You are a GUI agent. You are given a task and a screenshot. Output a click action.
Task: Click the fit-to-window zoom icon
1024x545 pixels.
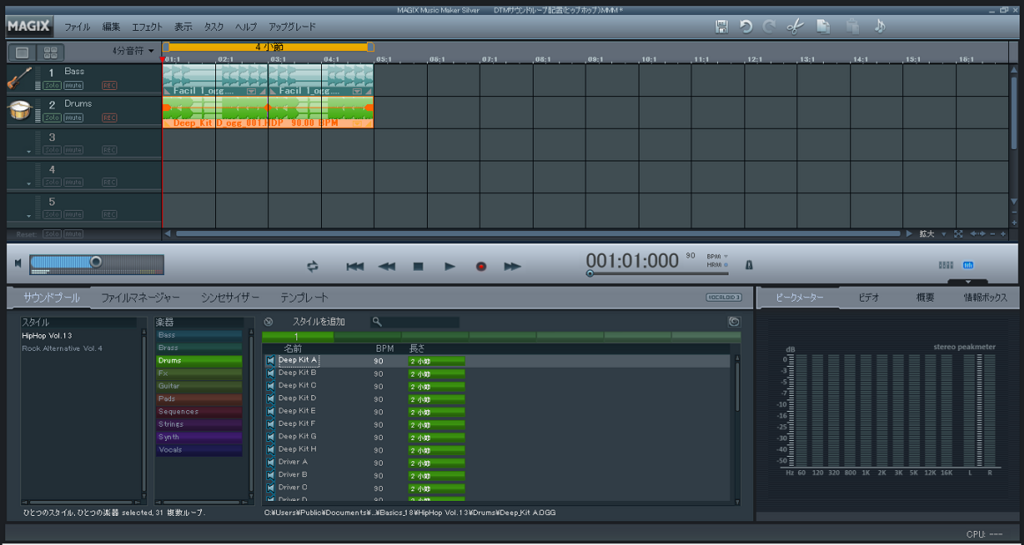pos(958,234)
